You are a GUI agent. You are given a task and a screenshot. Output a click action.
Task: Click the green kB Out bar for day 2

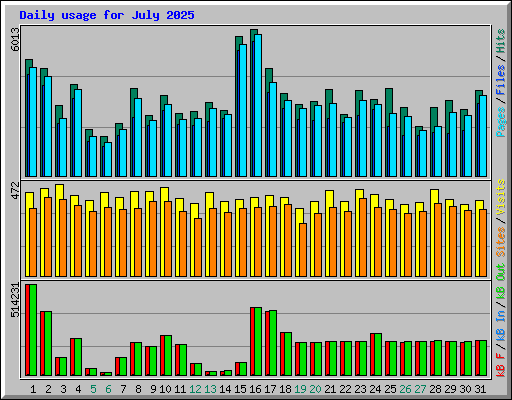48,343
